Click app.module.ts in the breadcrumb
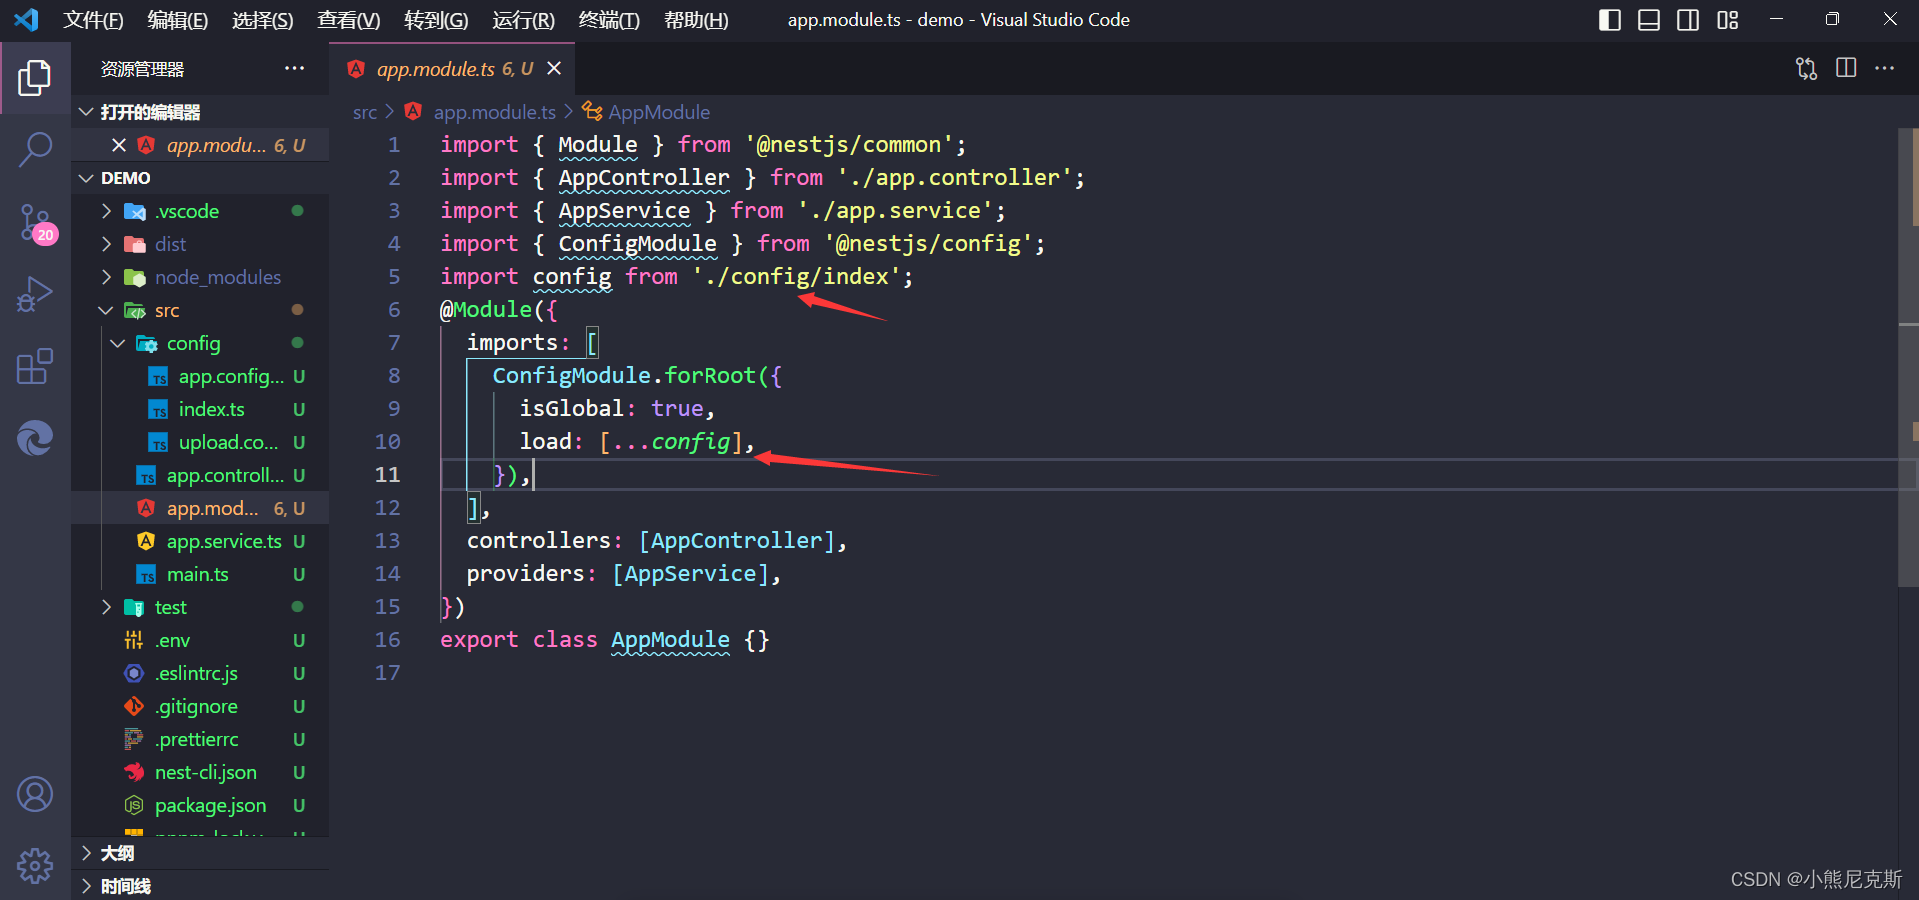This screenshot has width=1919, height=900. 494,112
